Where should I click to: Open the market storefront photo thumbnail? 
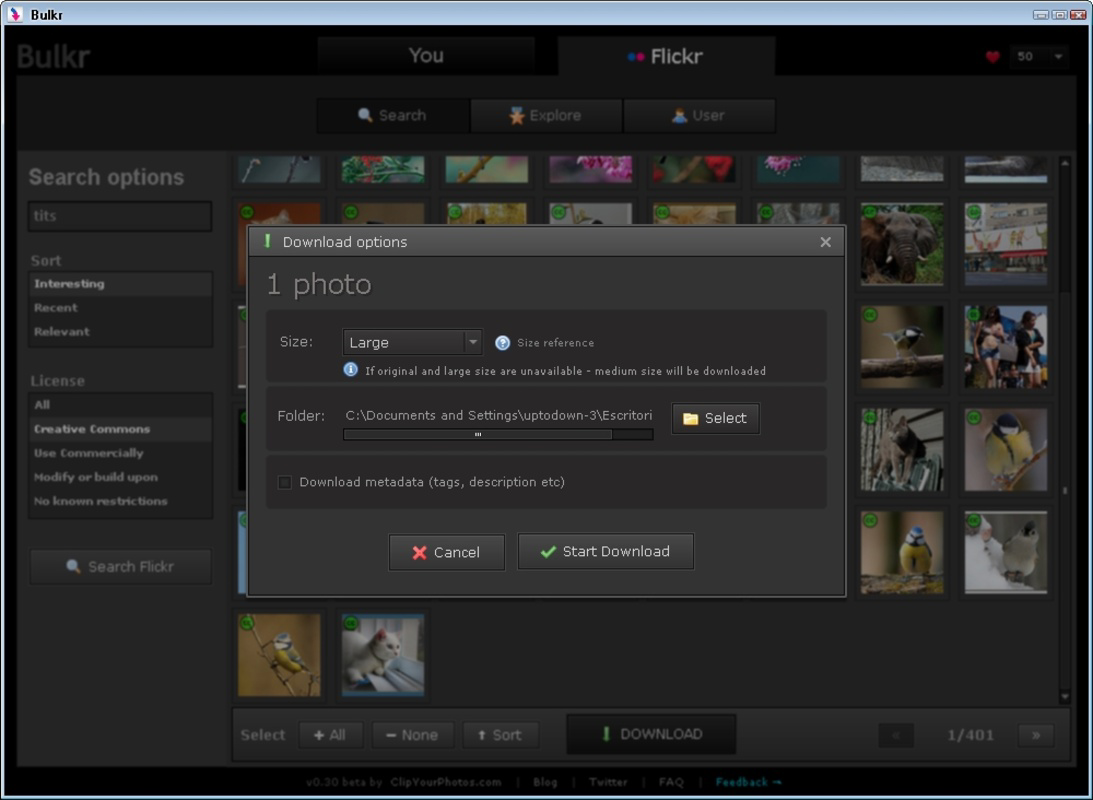pyautogui.click(x=1006, y=244)
